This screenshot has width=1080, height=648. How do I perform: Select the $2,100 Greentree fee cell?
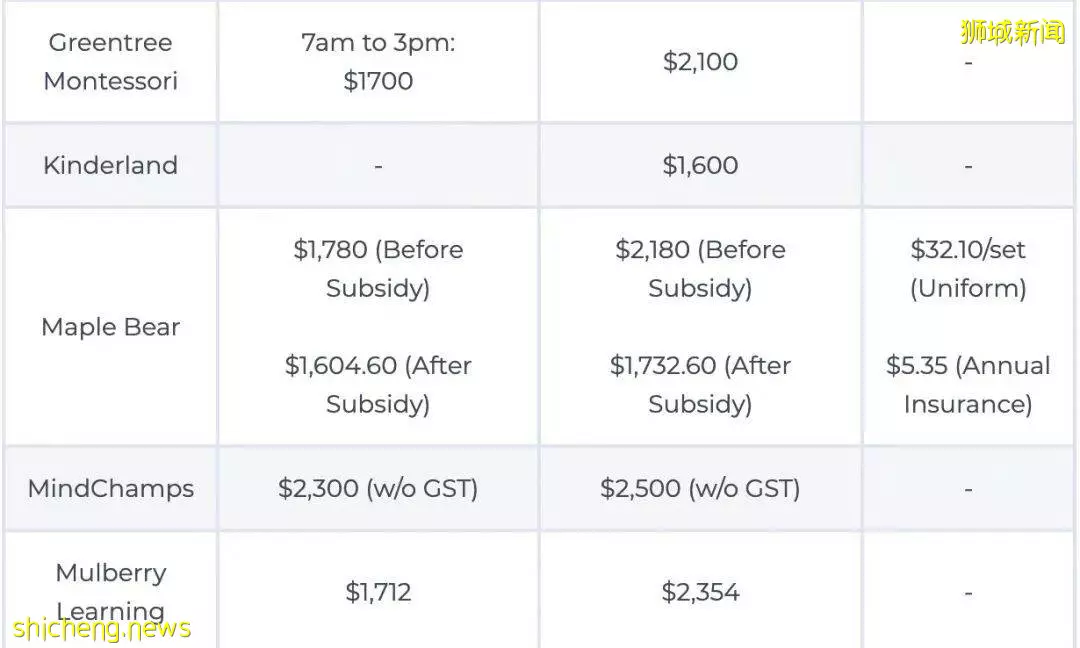(x=700, y=62)
